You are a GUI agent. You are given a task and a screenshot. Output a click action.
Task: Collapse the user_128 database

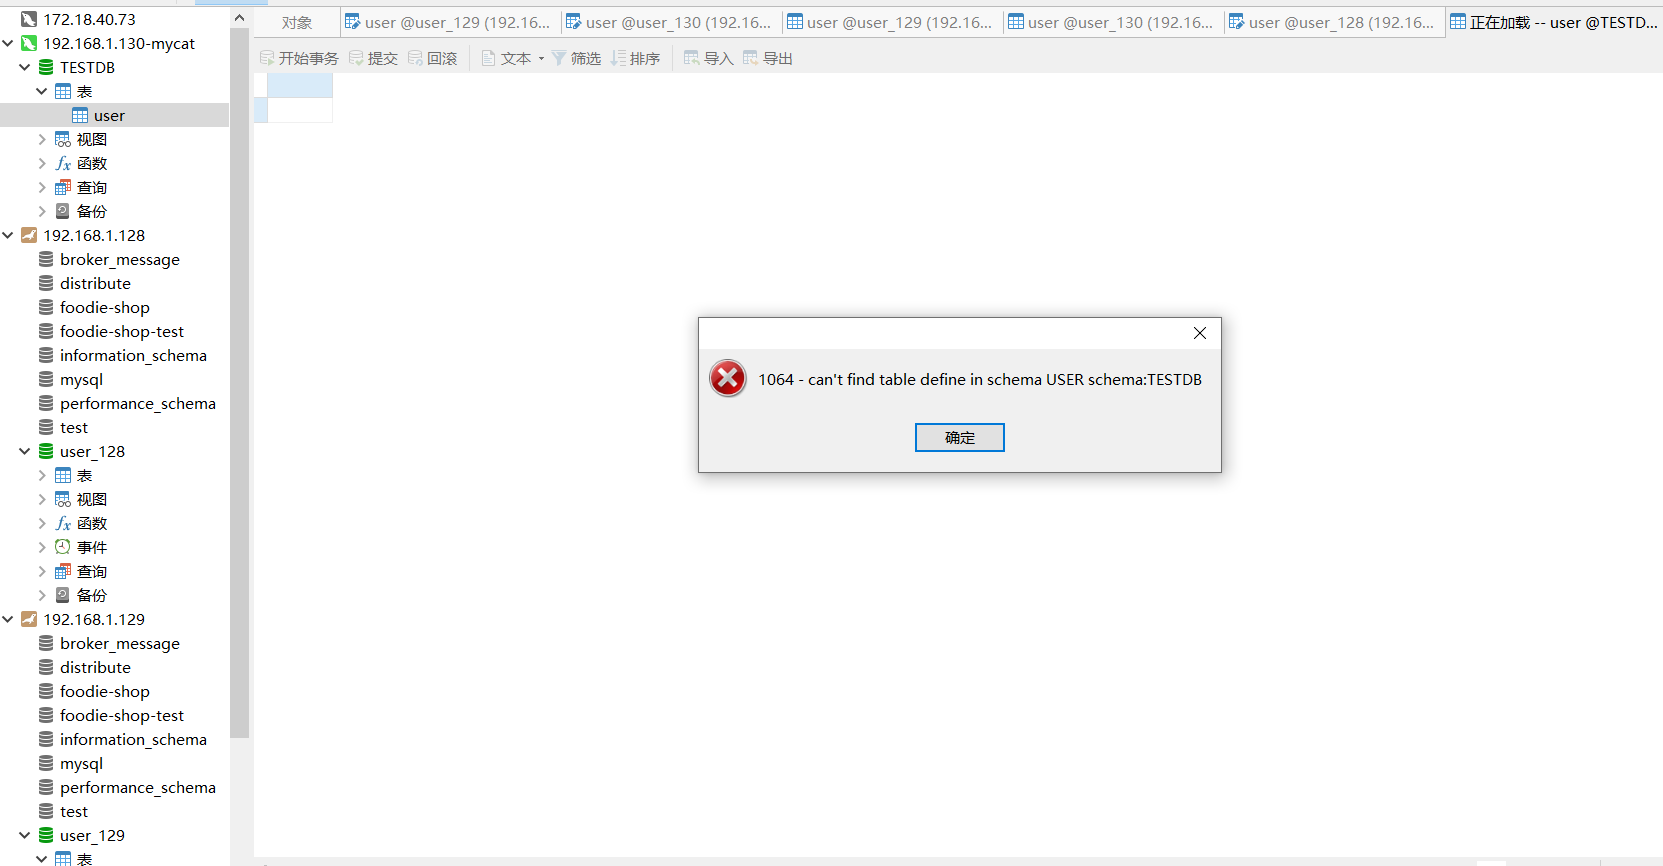coord(25,451)
